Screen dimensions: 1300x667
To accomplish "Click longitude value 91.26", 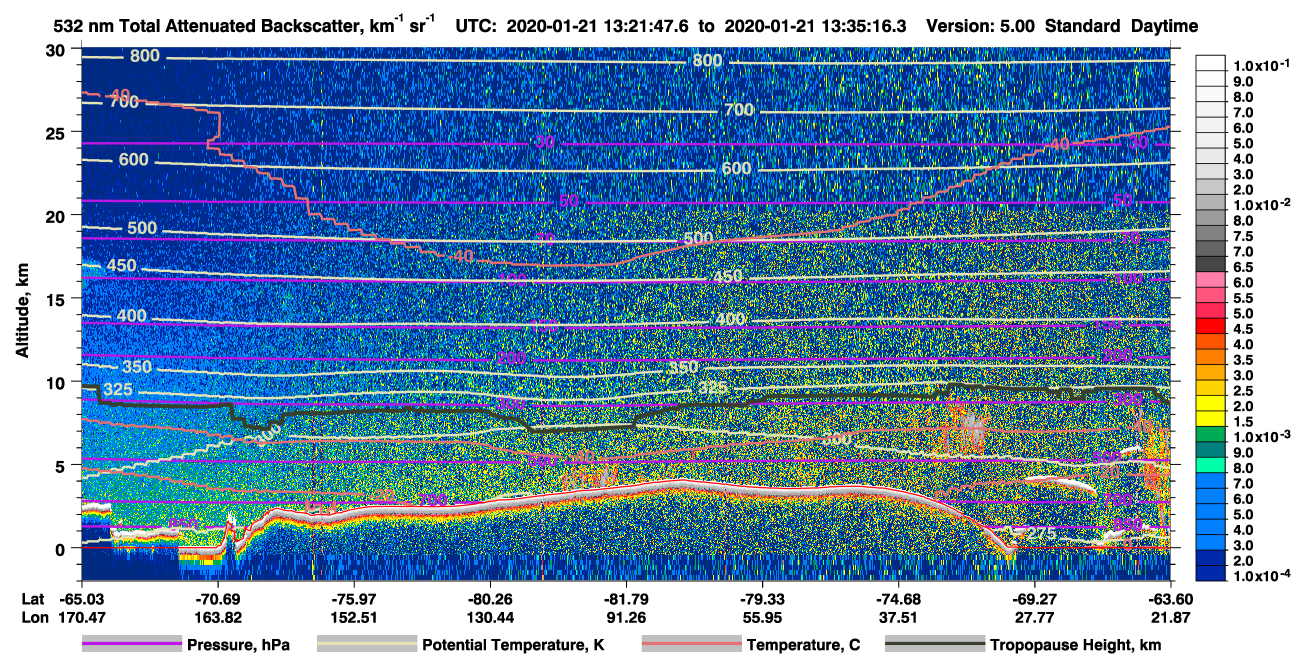I will [626, 617].
